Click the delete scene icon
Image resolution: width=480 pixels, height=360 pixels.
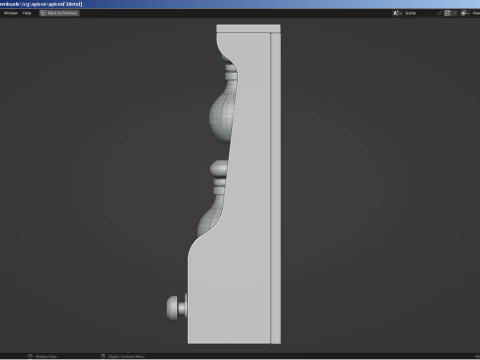pyautogui.click(x=455, y=13)
